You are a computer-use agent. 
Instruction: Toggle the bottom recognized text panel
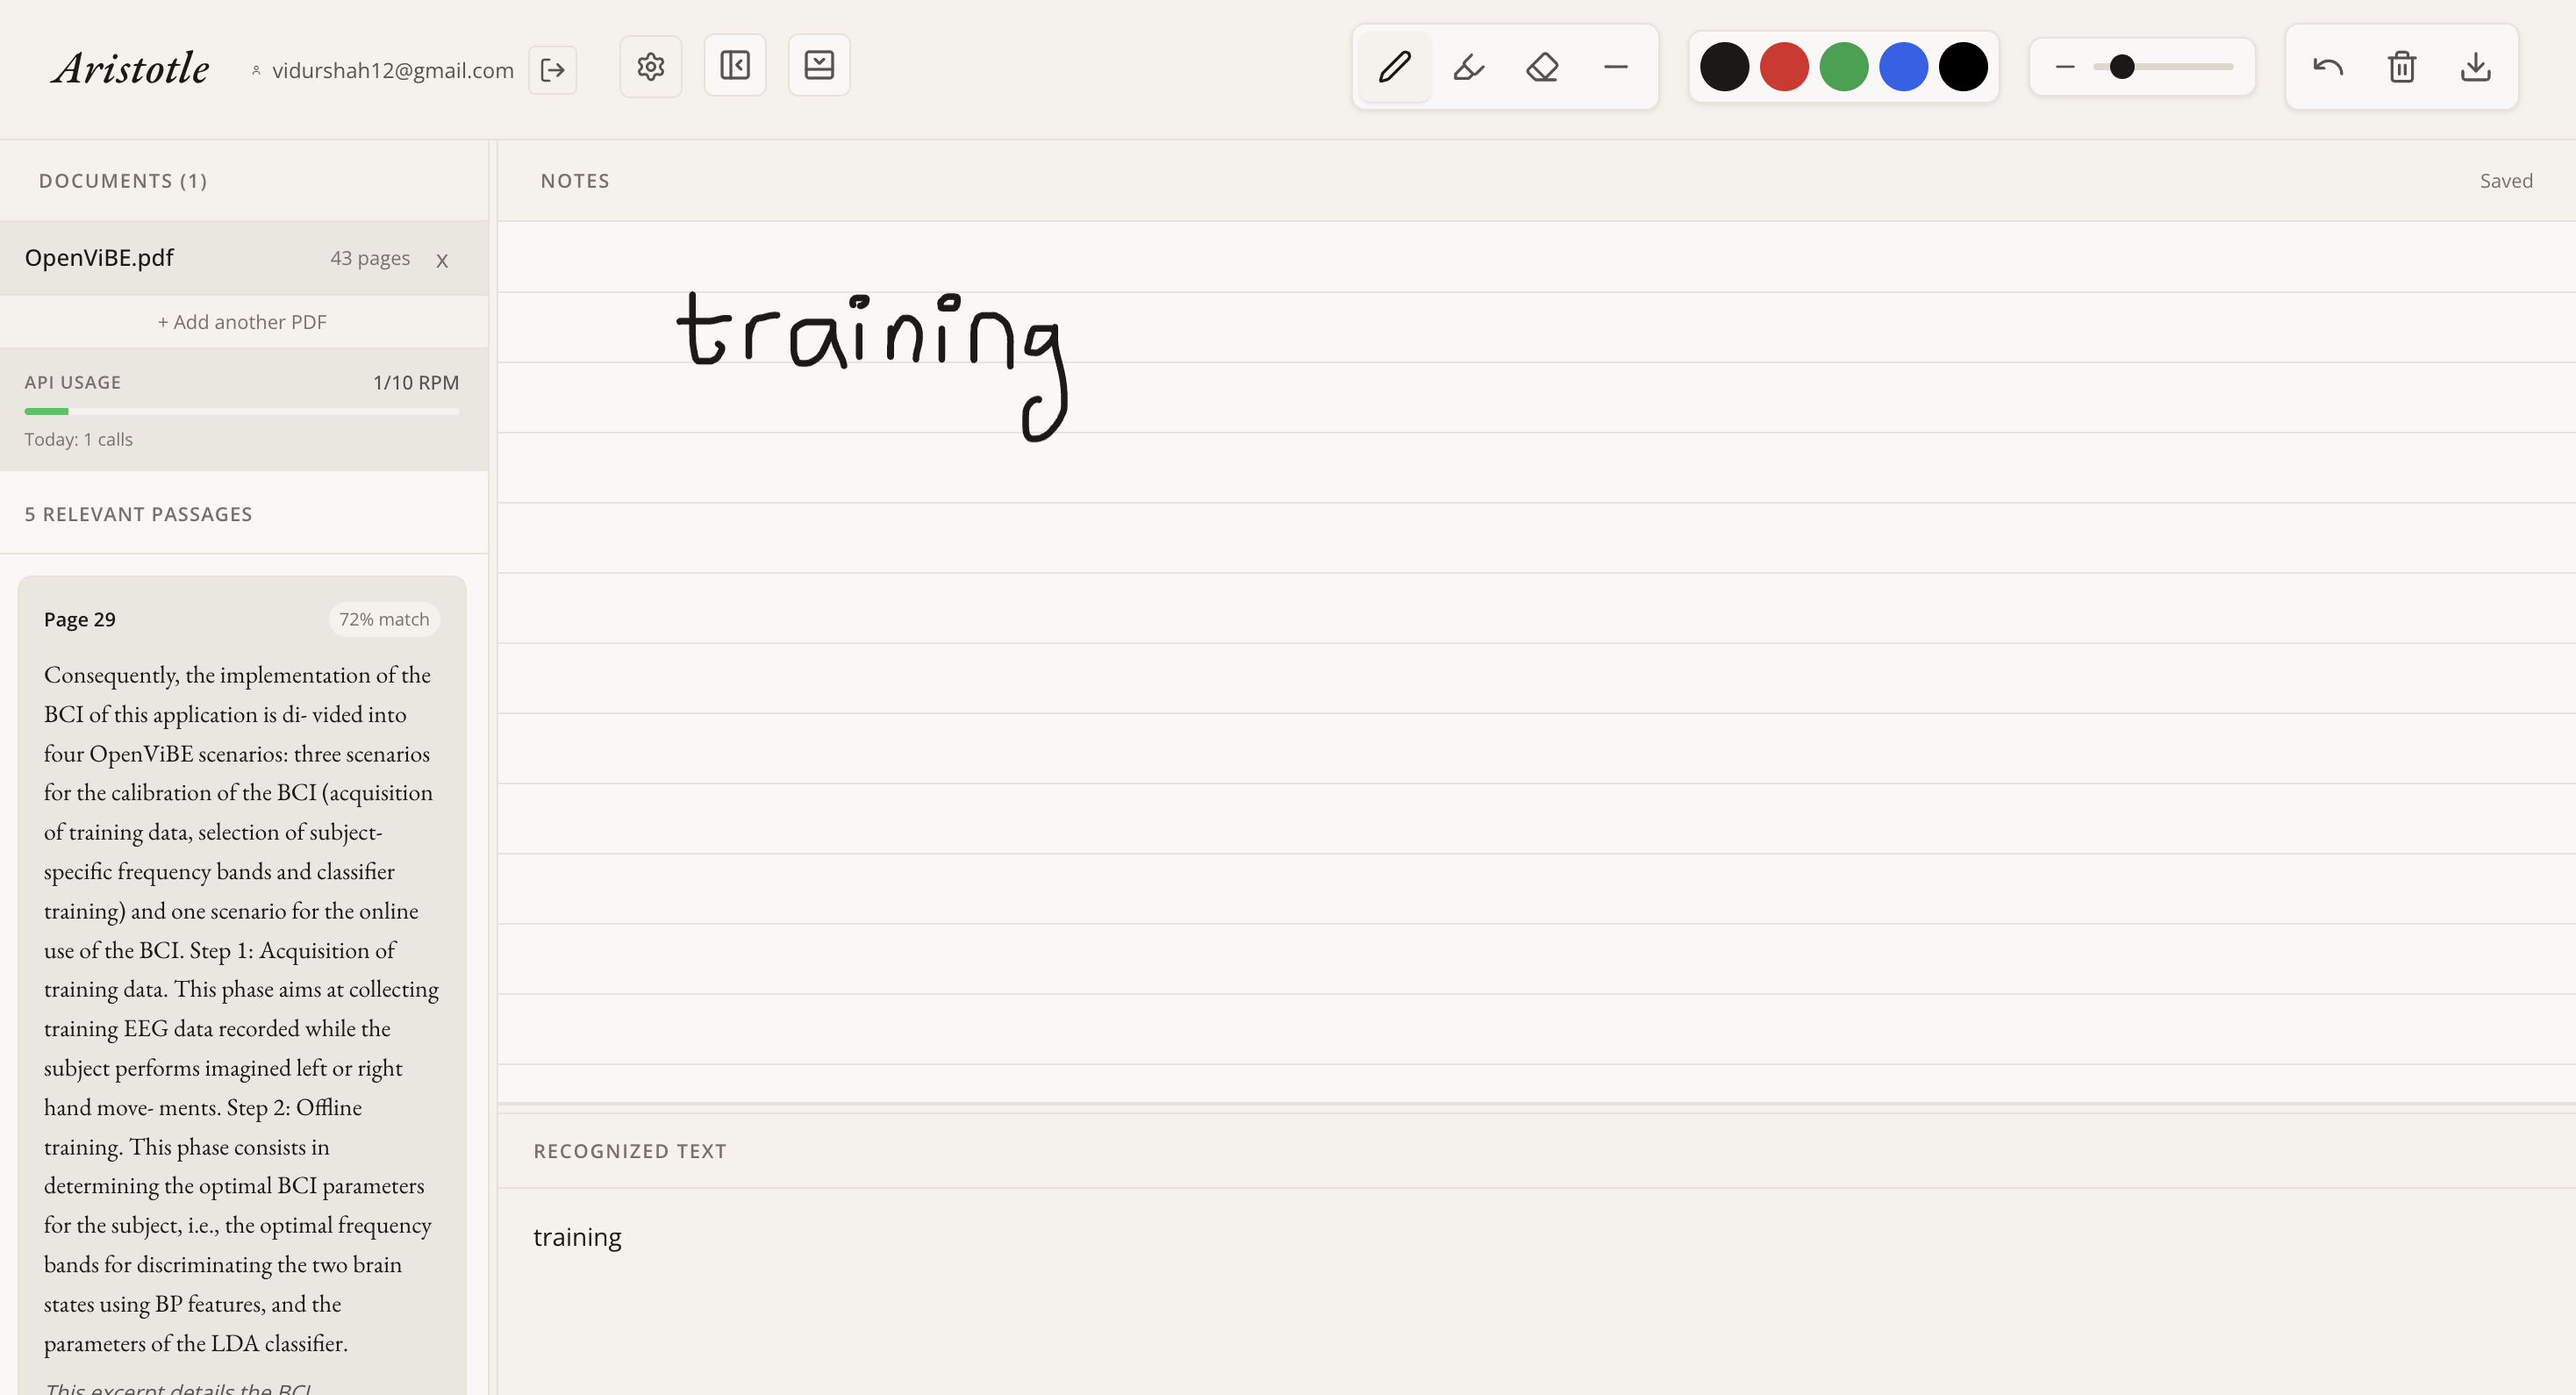click(x=819, y=66)
